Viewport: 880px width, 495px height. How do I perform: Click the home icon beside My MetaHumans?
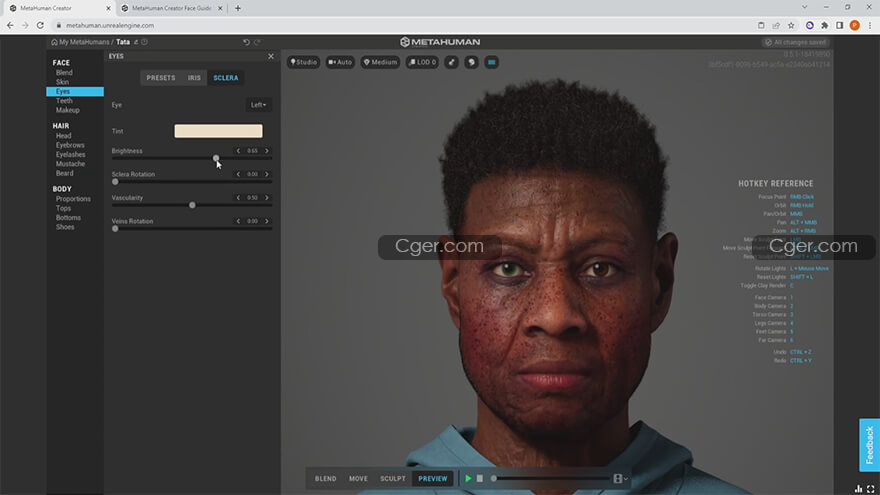(x=54, y=42)
